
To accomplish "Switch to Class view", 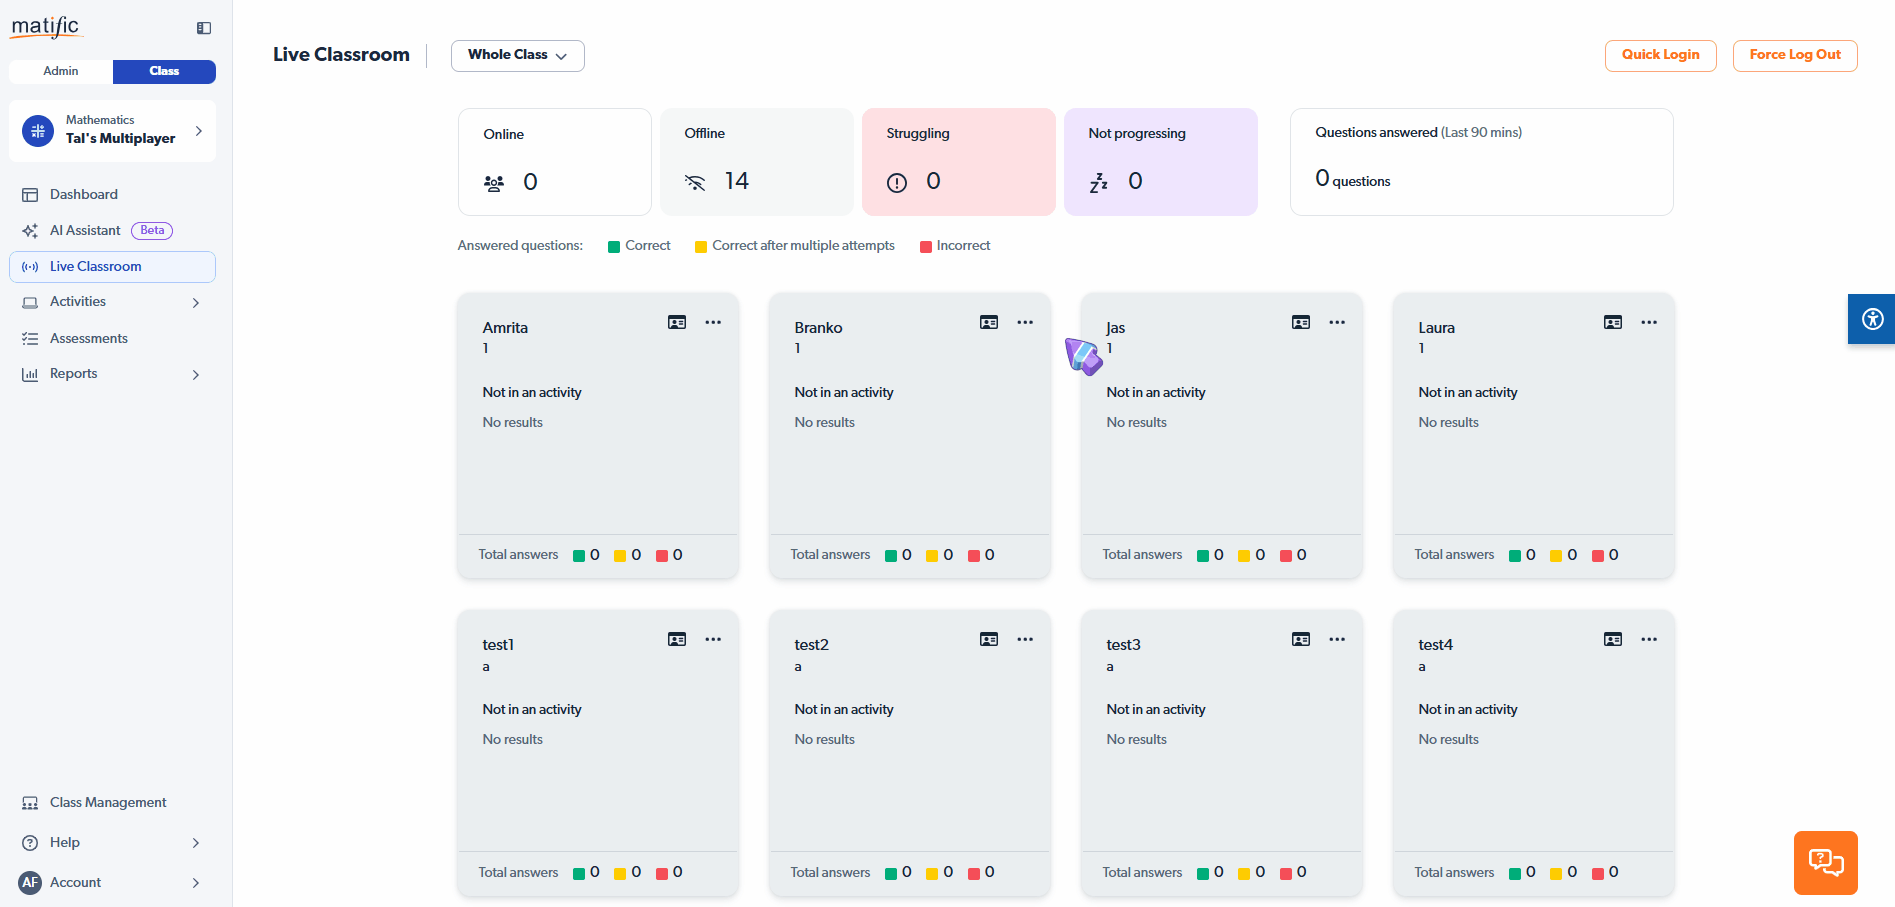I will click(x=164, y=71).
